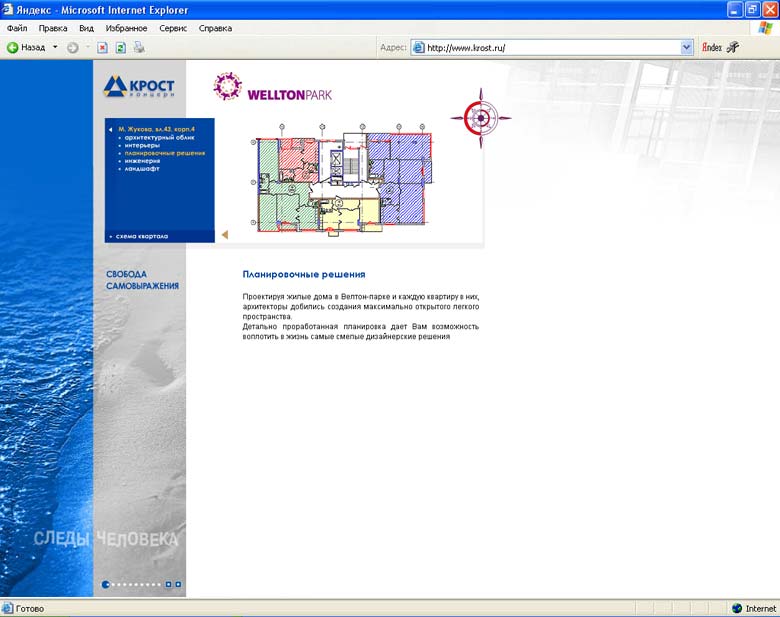Click the Wellton Park logo
The width and height of the screenshot is (780, 617).
273,87
